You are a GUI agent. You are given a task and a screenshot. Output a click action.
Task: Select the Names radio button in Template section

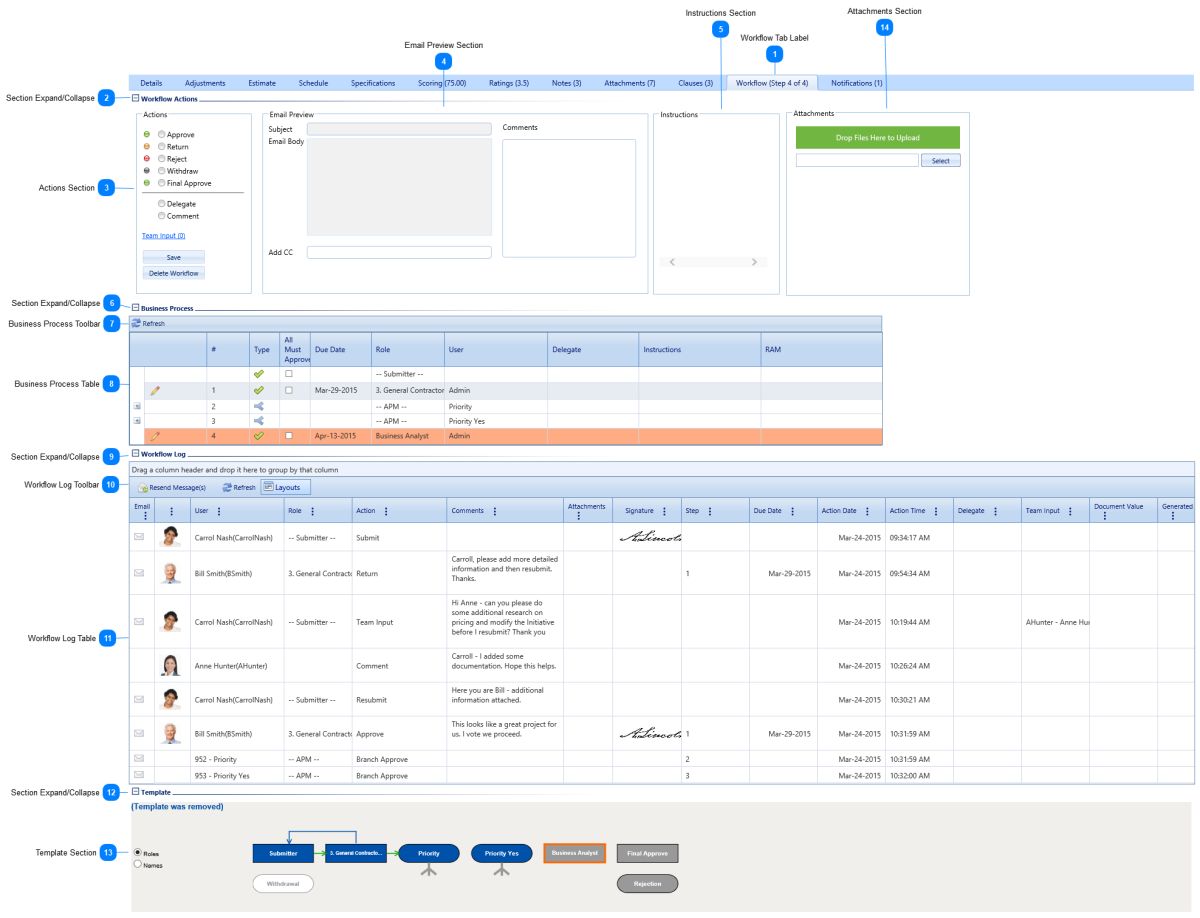pyautogui.click(x=137, y=864)
